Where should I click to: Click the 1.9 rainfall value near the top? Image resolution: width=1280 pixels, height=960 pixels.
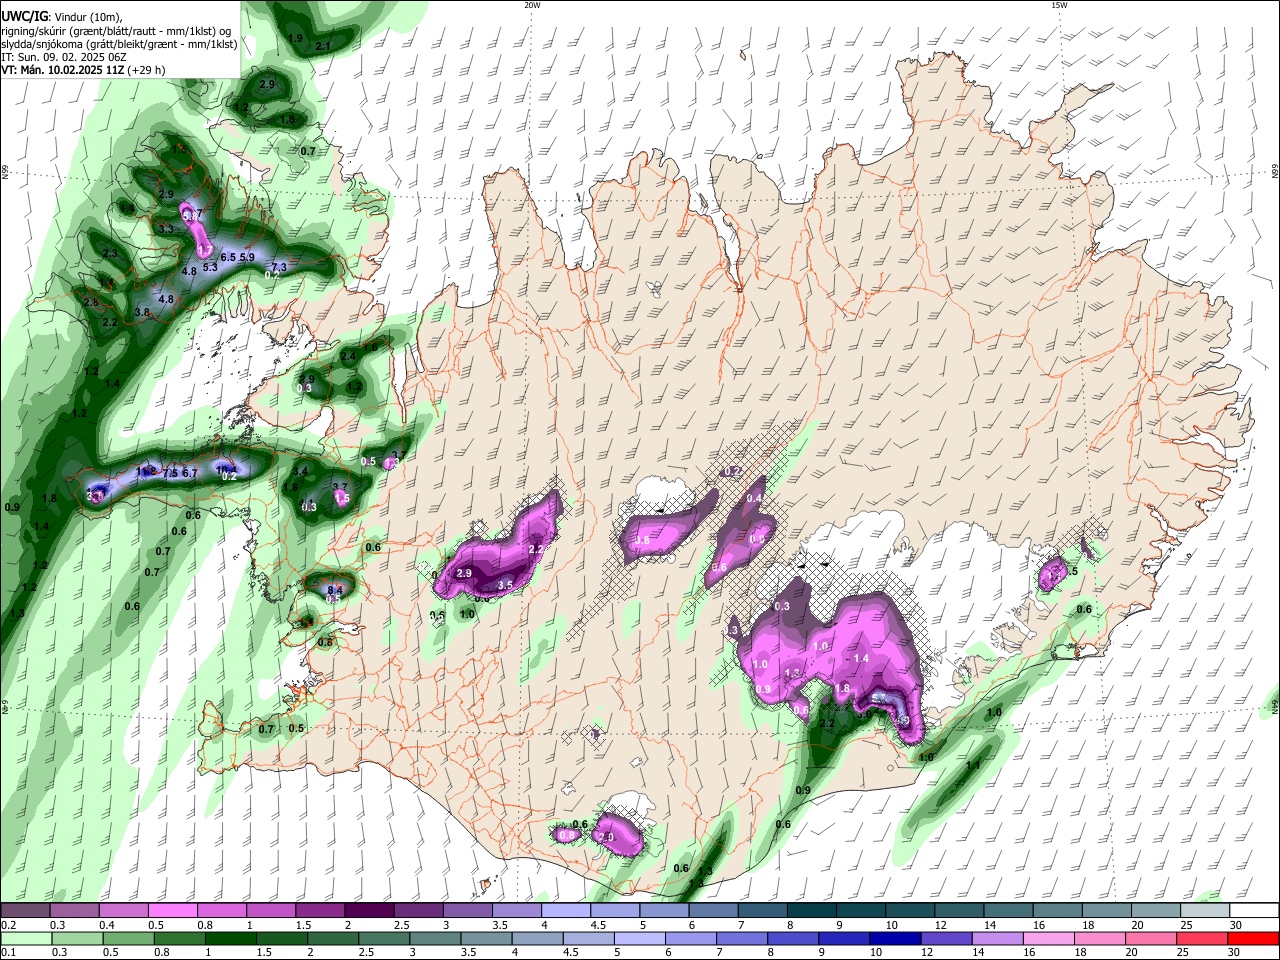click(295, 38)
